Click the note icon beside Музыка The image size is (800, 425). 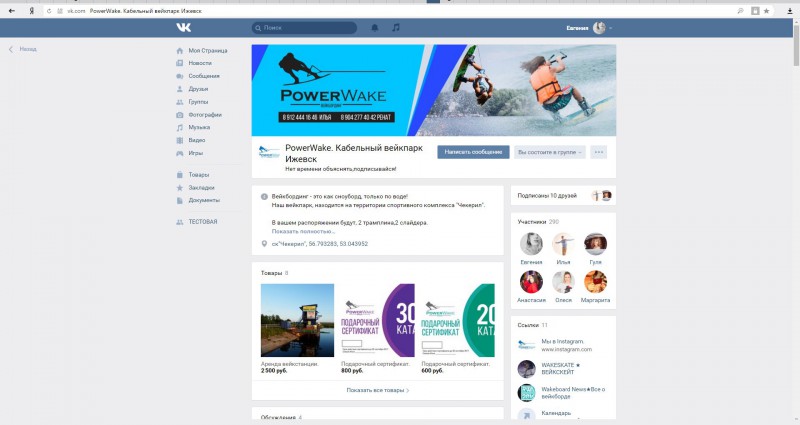180,128
